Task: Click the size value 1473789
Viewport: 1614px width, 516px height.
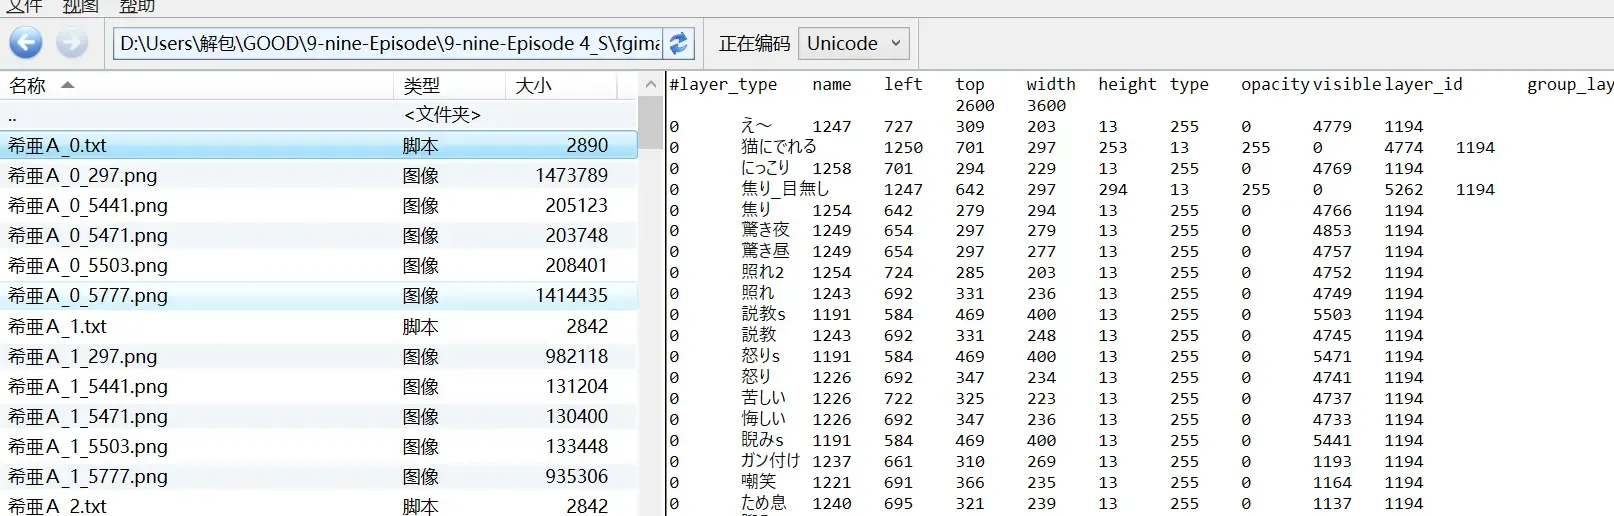Action: pyautogui.click(x=571, y=175)
